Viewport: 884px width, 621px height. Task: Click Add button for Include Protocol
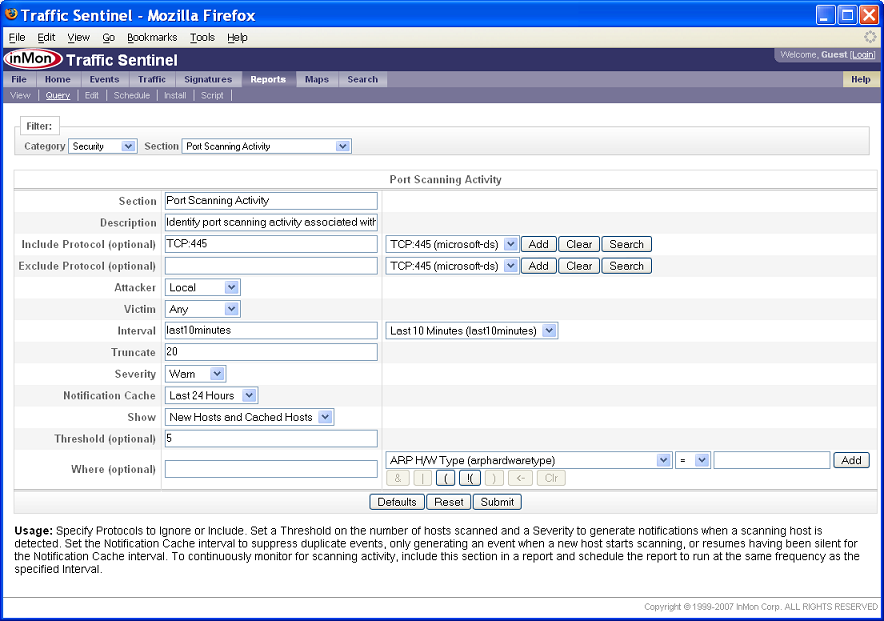click(x=538, y=245)
